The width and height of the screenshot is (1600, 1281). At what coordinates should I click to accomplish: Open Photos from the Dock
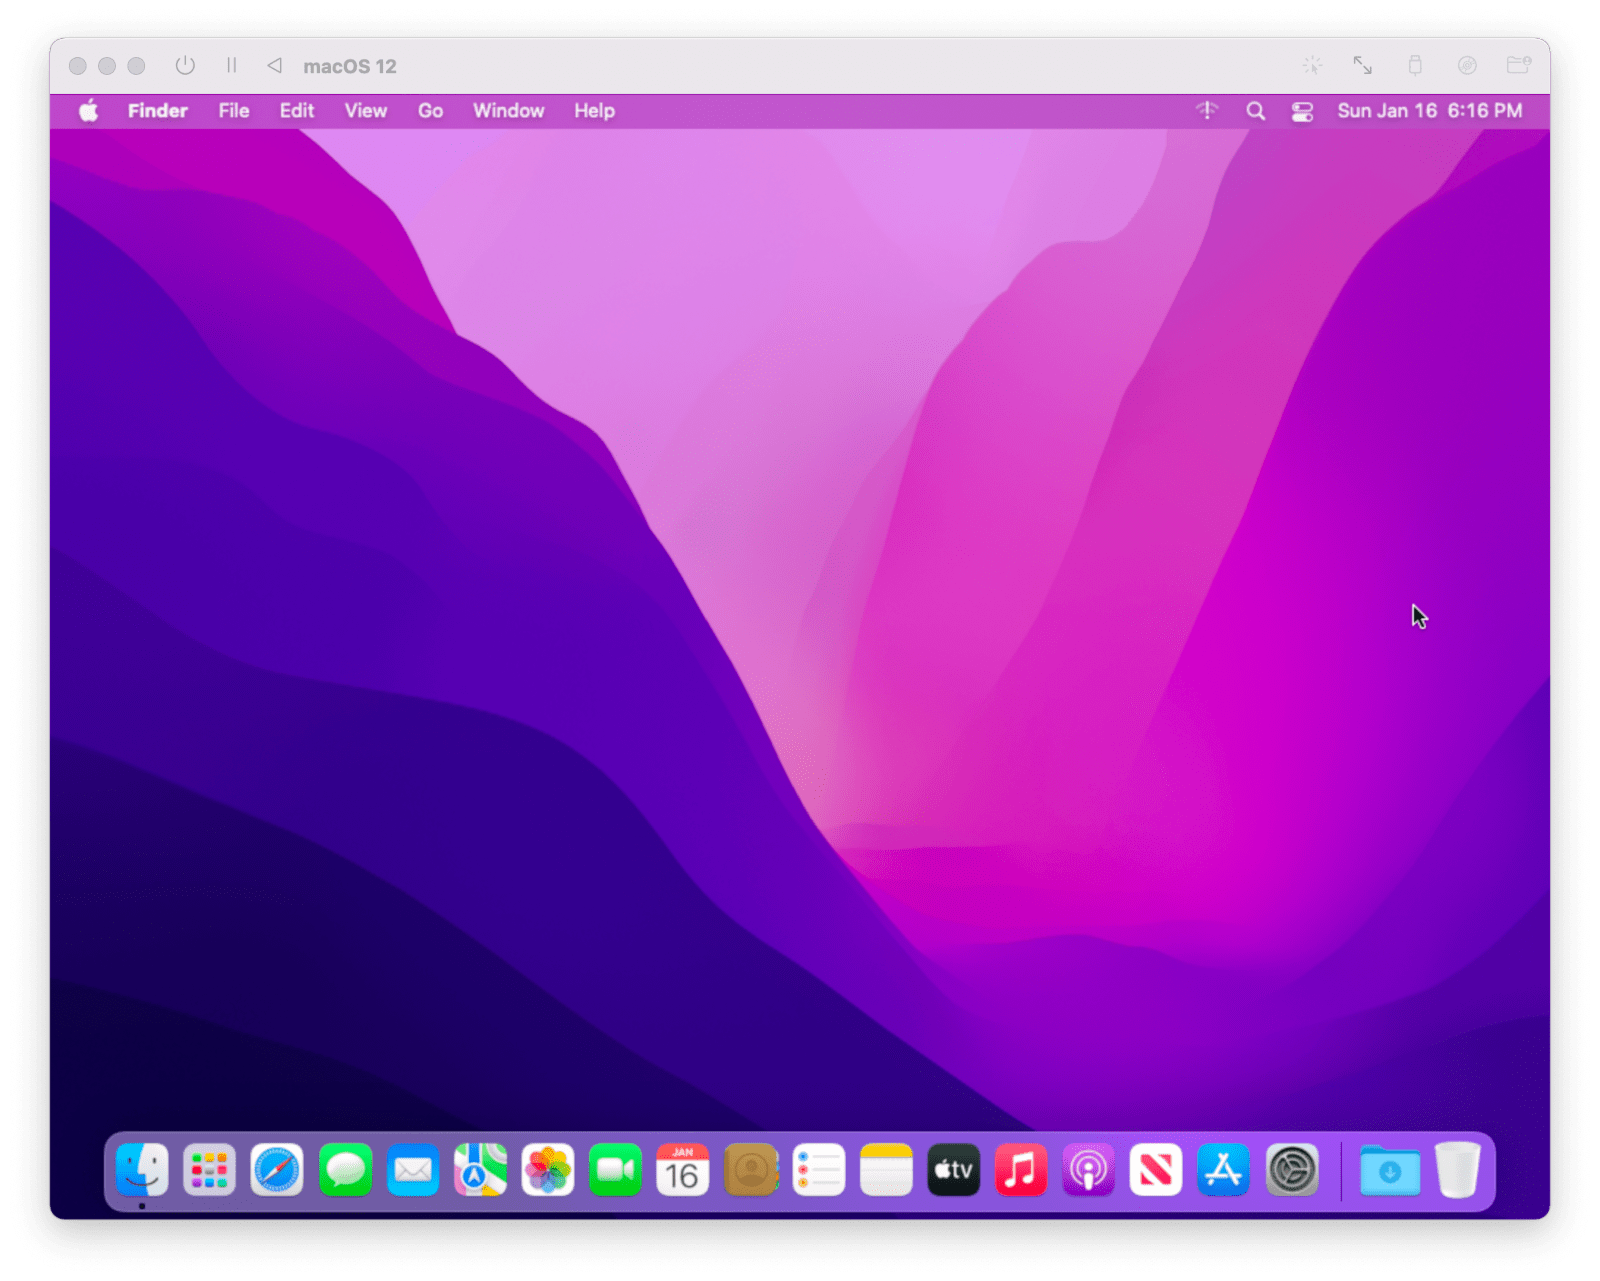tap(548, 1170)
